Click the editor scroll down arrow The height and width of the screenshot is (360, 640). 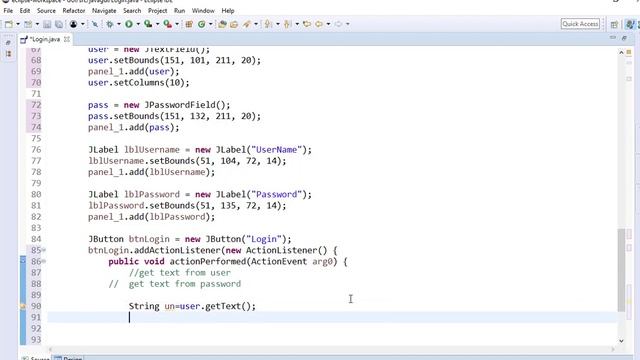click(x=621, y=341)
